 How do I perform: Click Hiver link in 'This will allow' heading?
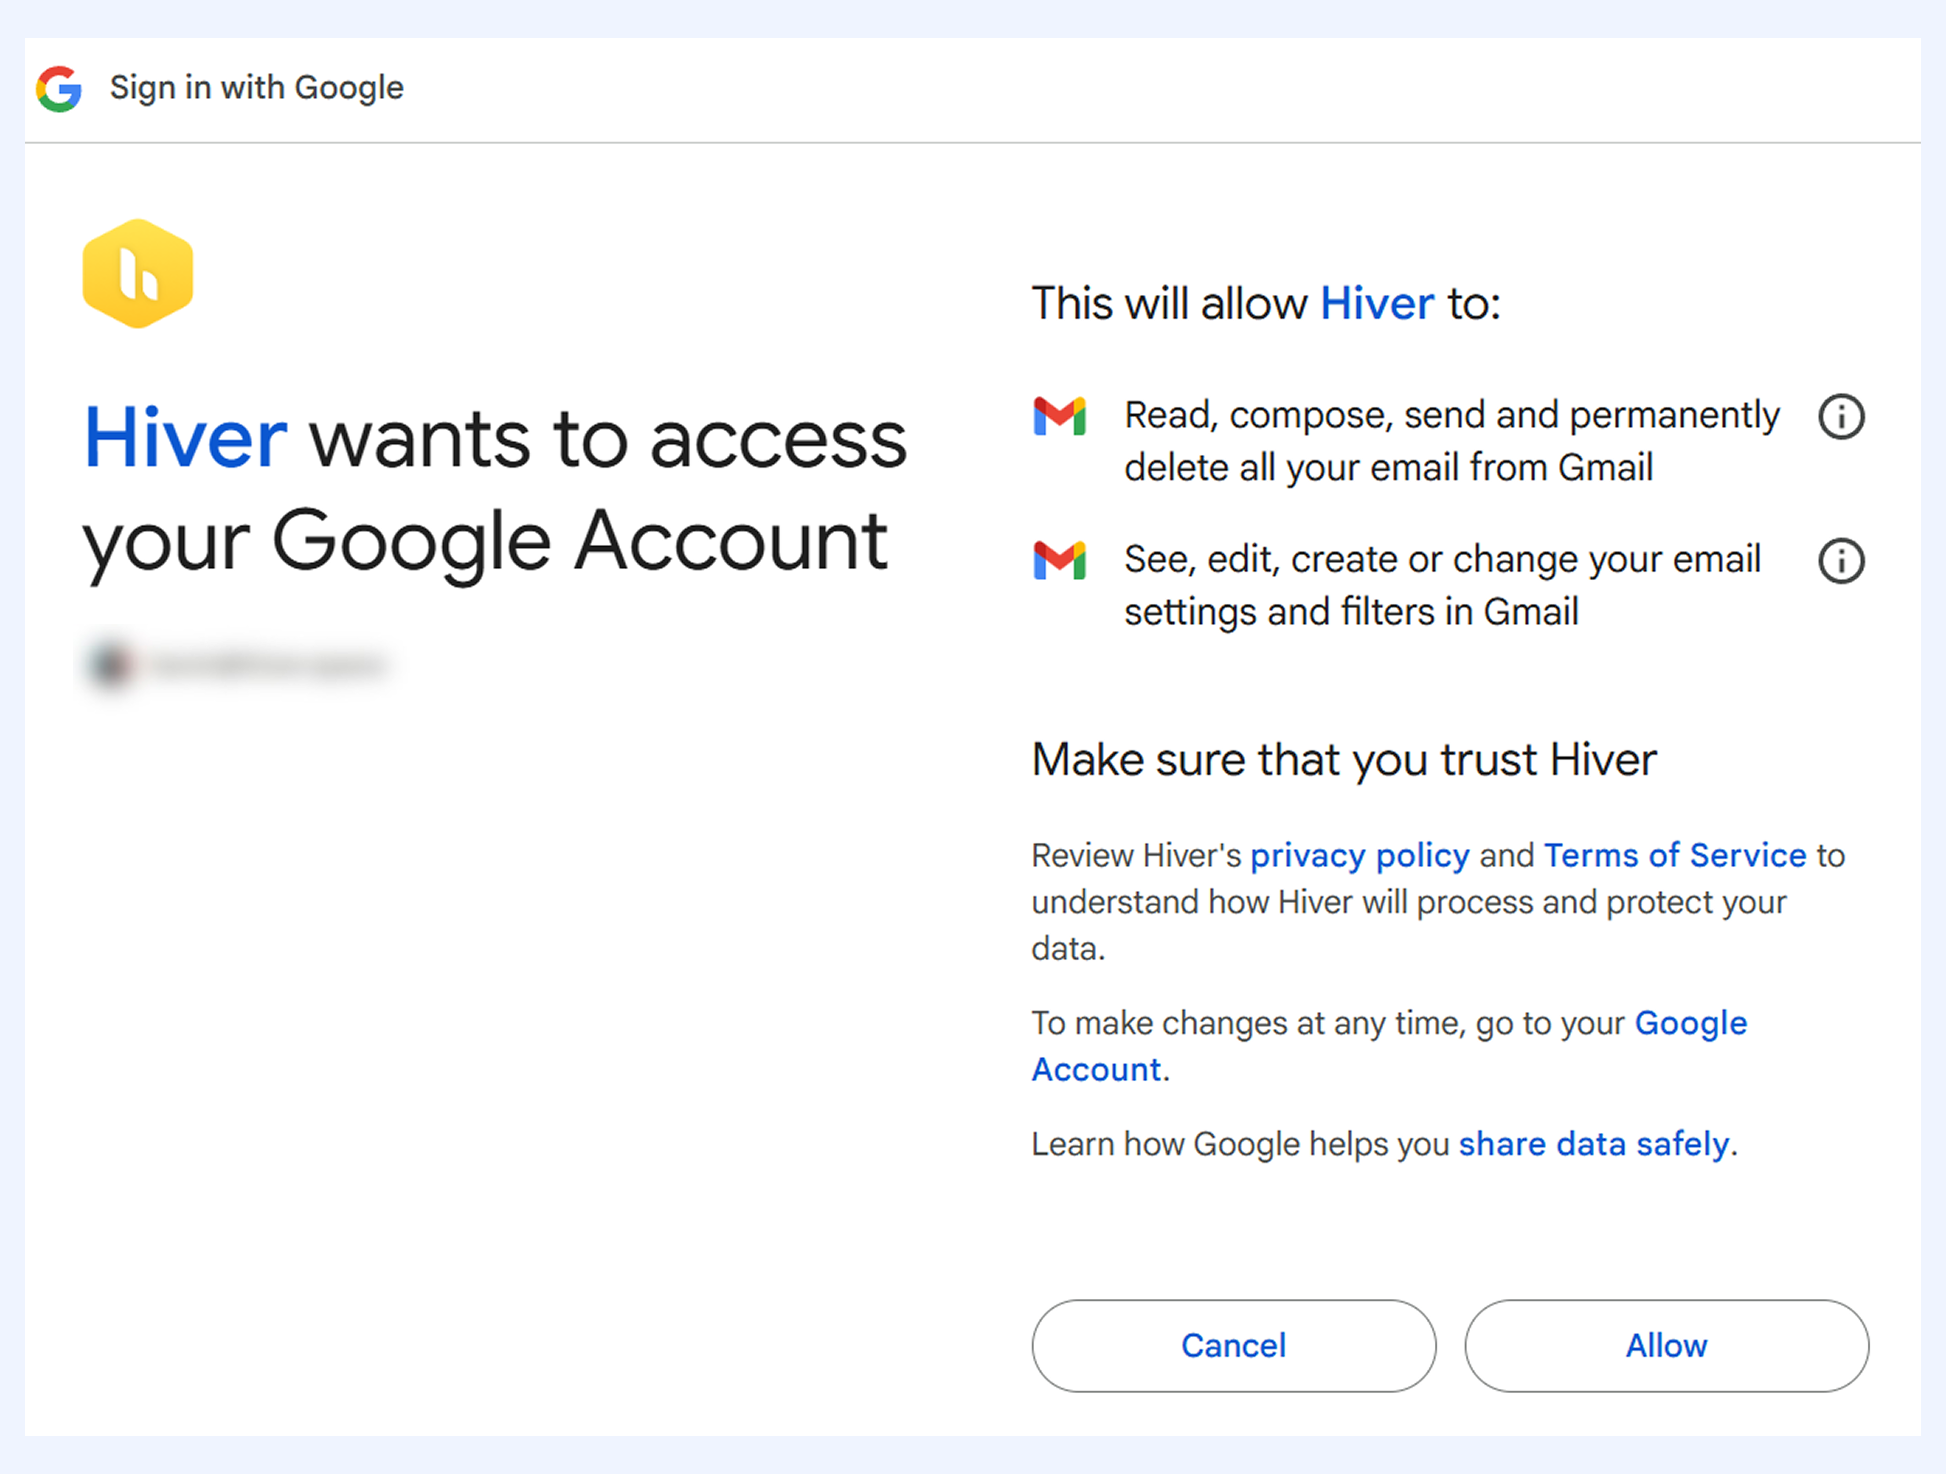(x=1377, y=303)
